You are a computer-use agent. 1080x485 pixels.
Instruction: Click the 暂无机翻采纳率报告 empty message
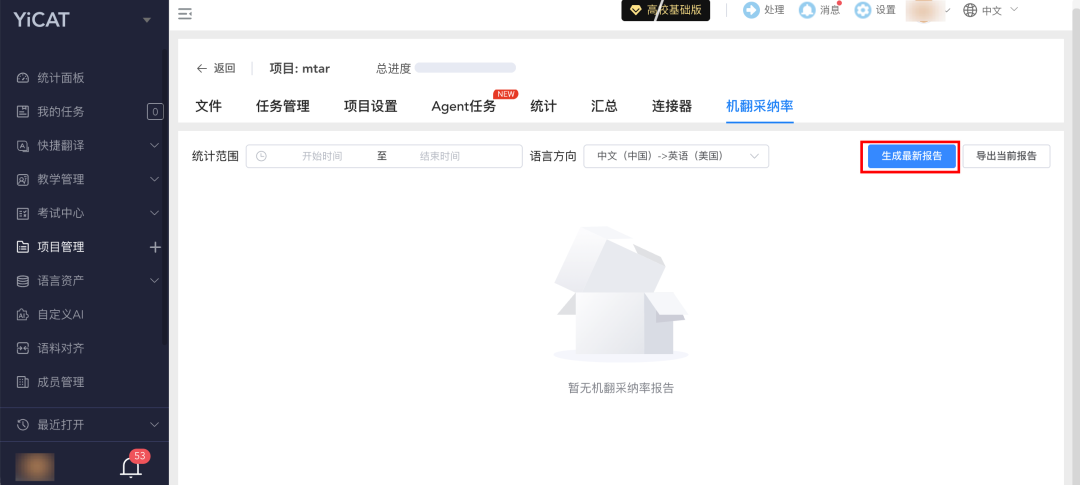point(621,388)
